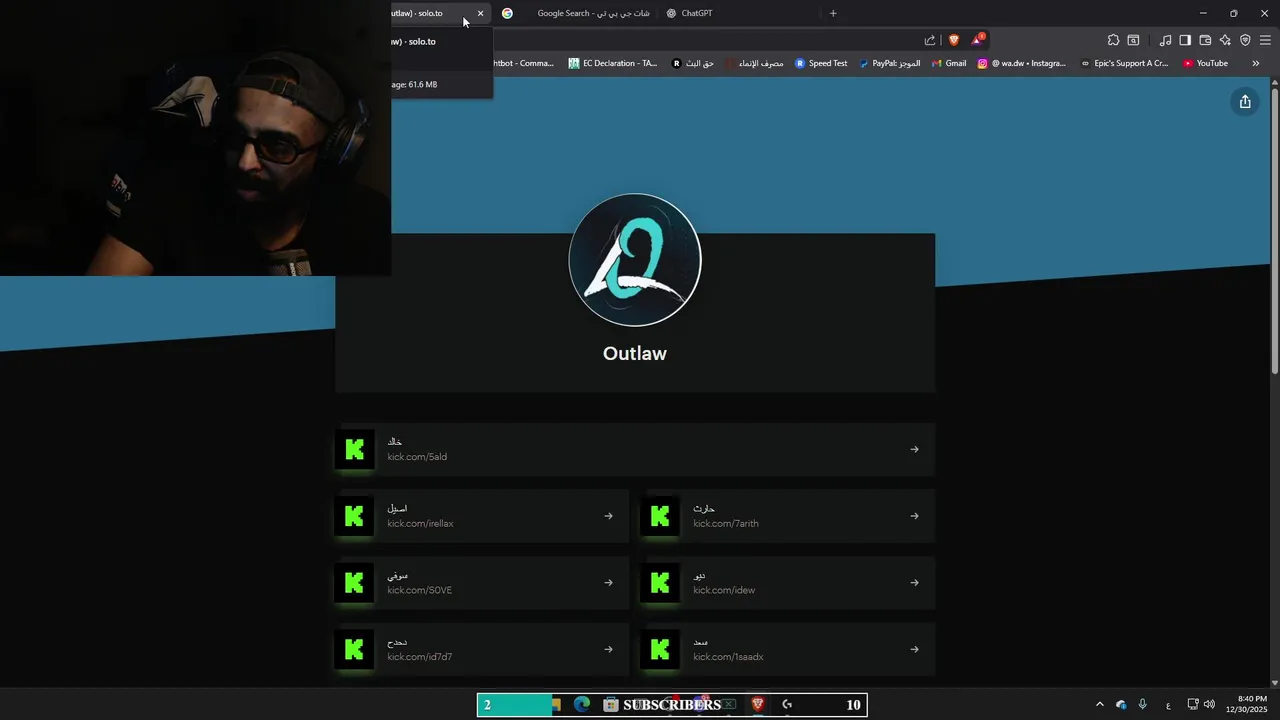Image resolution: width=1280 pixels, height=720 pixels.
Task: Click Kick logo beside kick.com/id7d7
Action: pyautogui.click(x=354, y=650)
